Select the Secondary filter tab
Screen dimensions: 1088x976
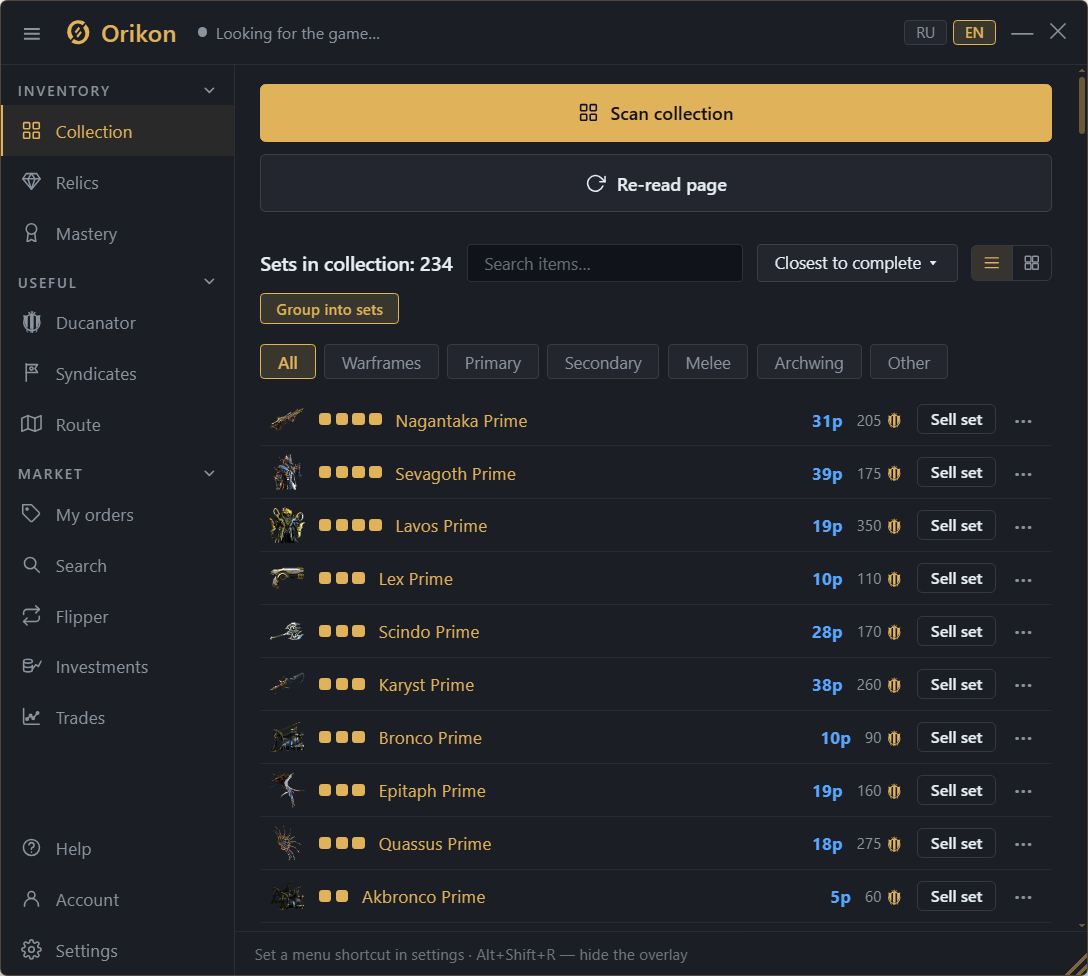(x=603, y=362)
